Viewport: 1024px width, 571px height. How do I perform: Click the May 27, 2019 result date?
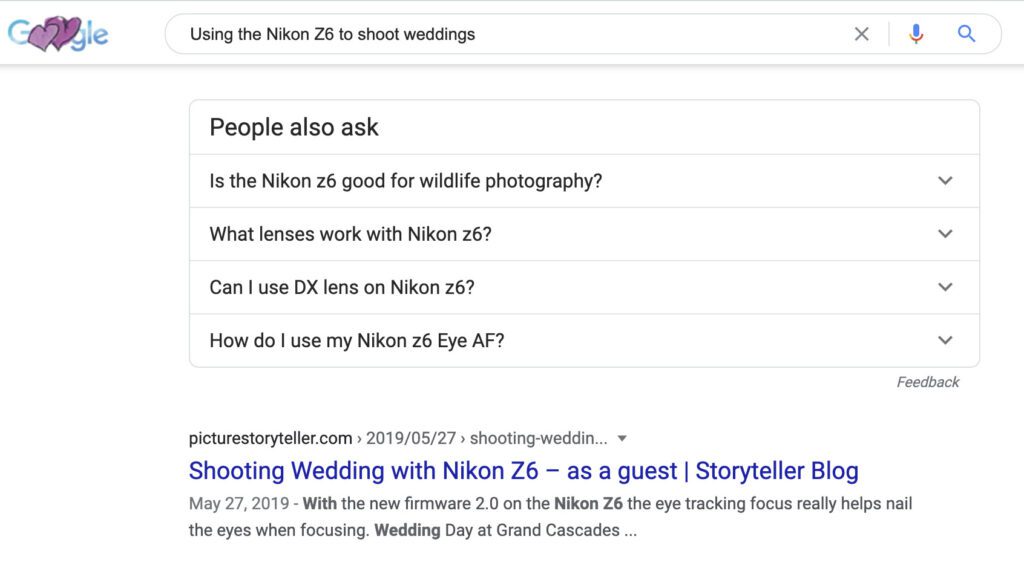(238, 504)
